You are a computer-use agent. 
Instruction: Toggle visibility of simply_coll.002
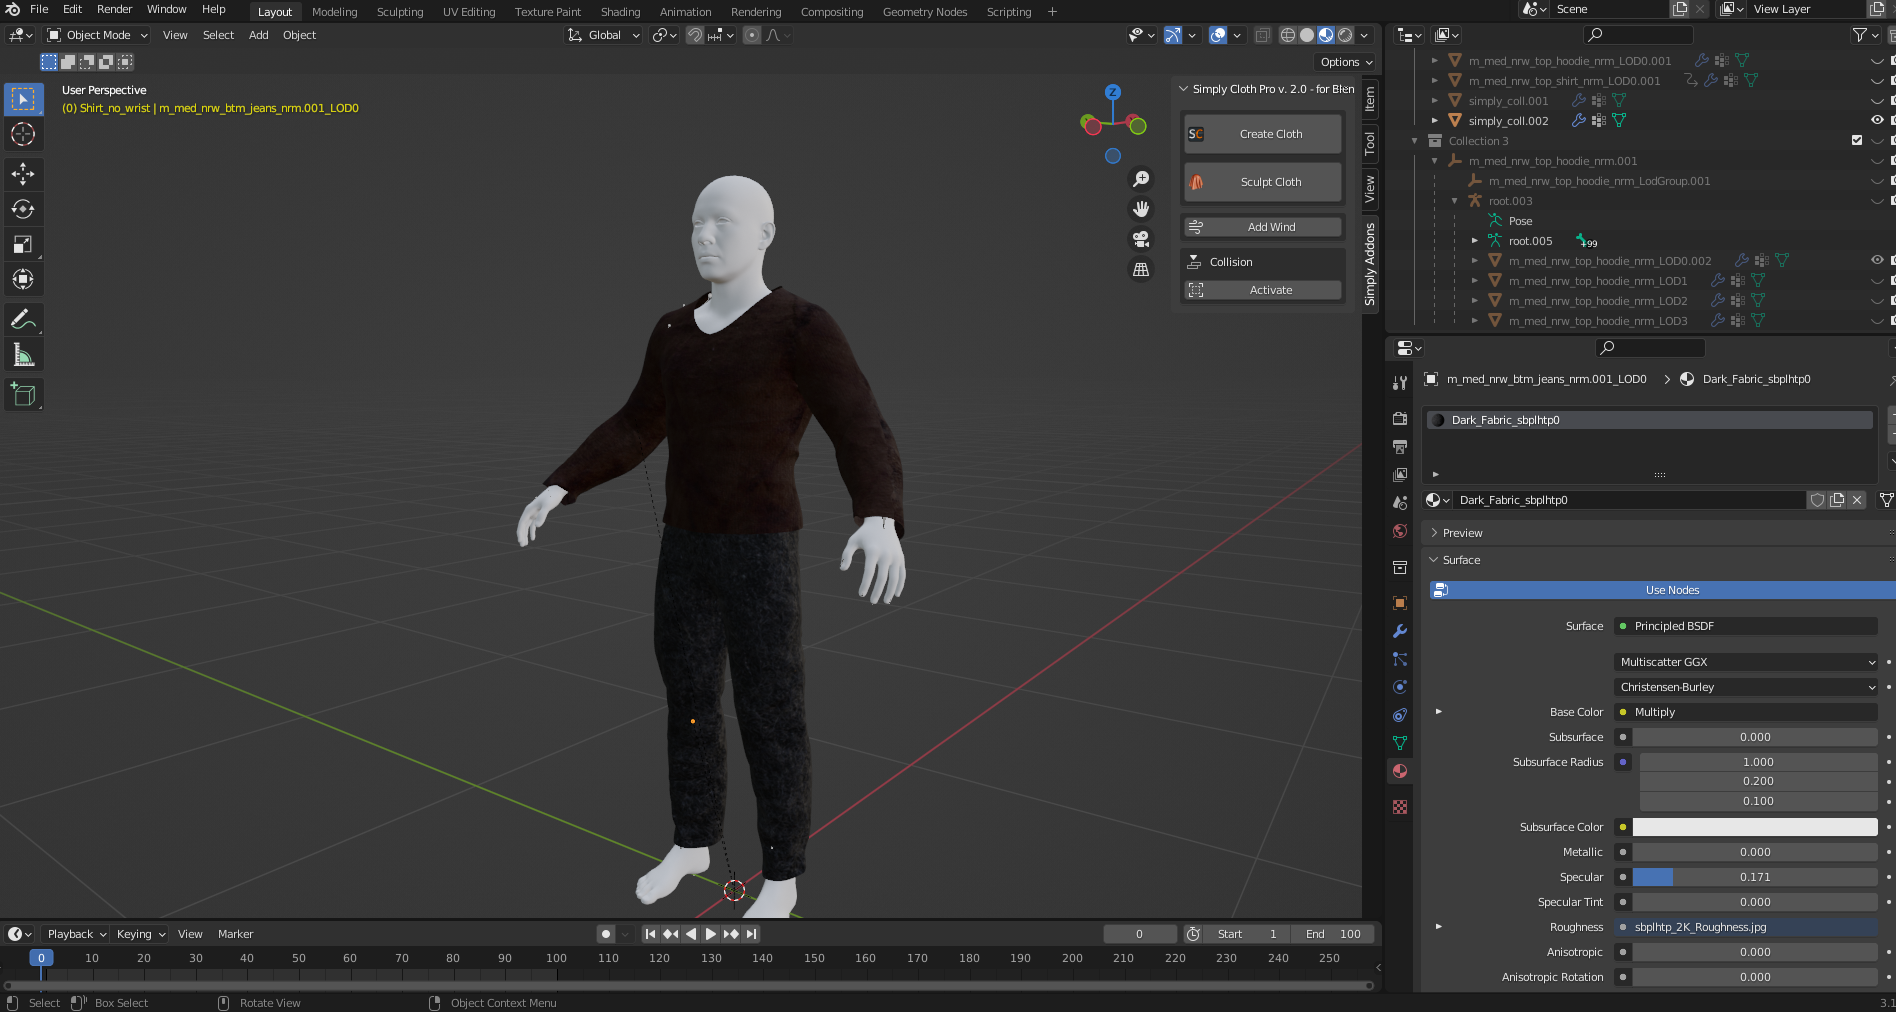point(1877,121)
